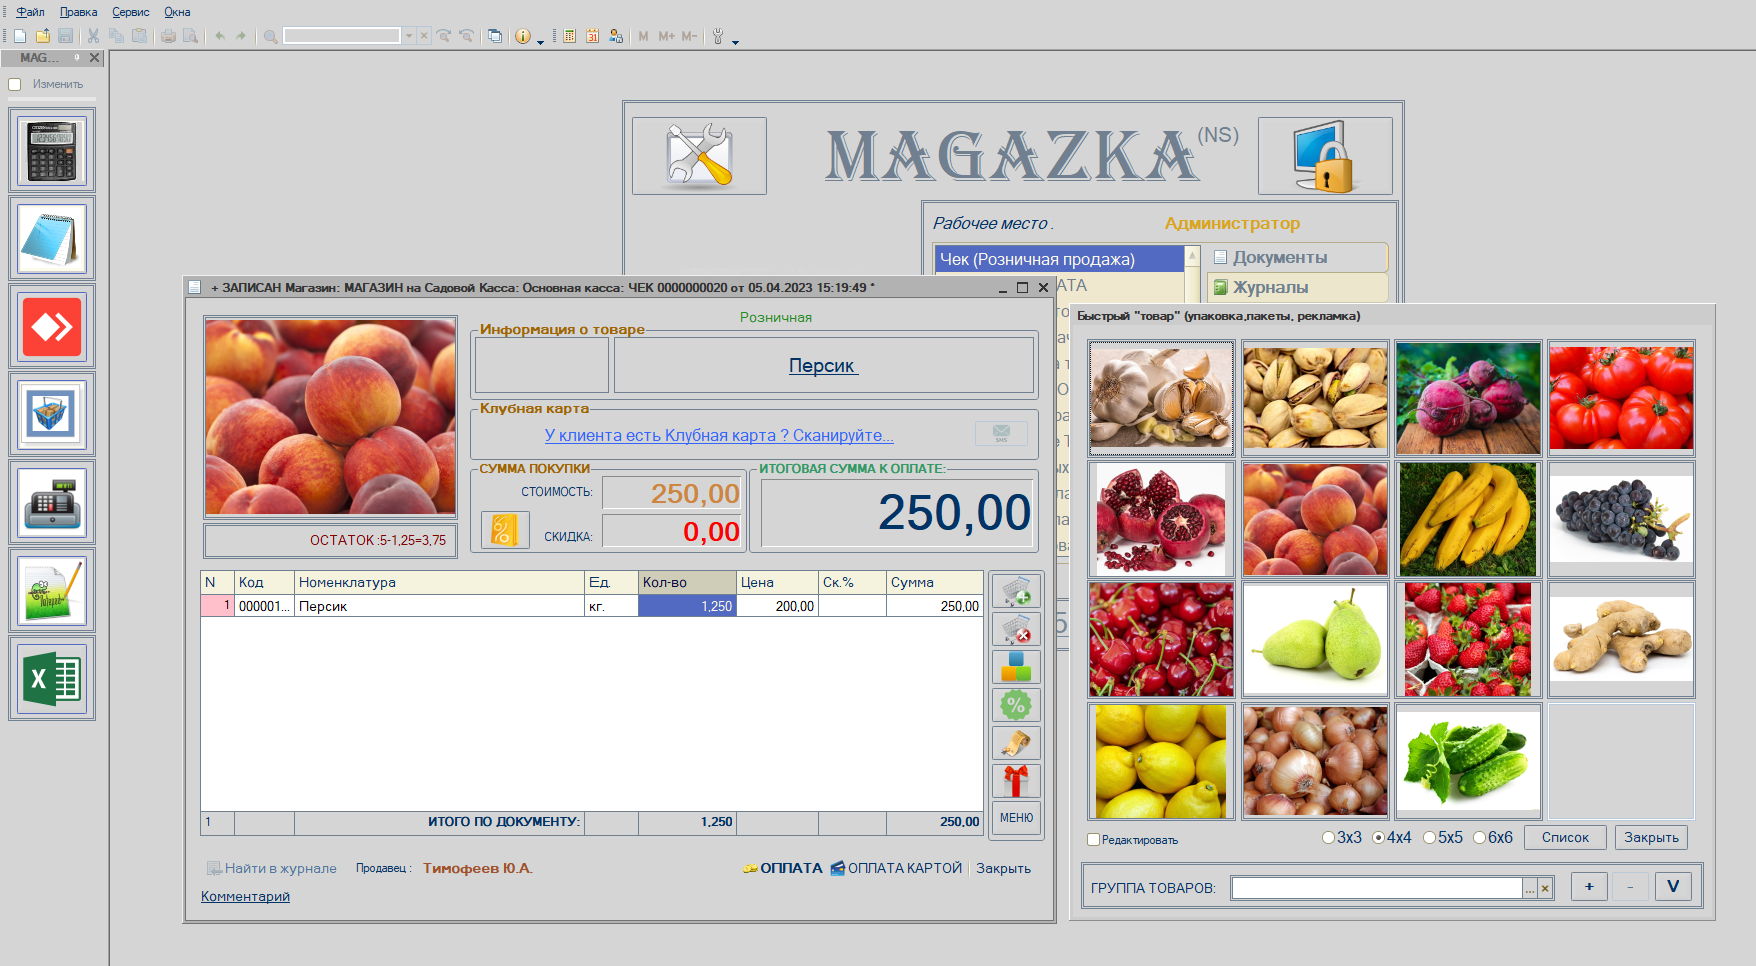Open the Сервис menu
Viewport: 1756px width, 966px height.
130,12
